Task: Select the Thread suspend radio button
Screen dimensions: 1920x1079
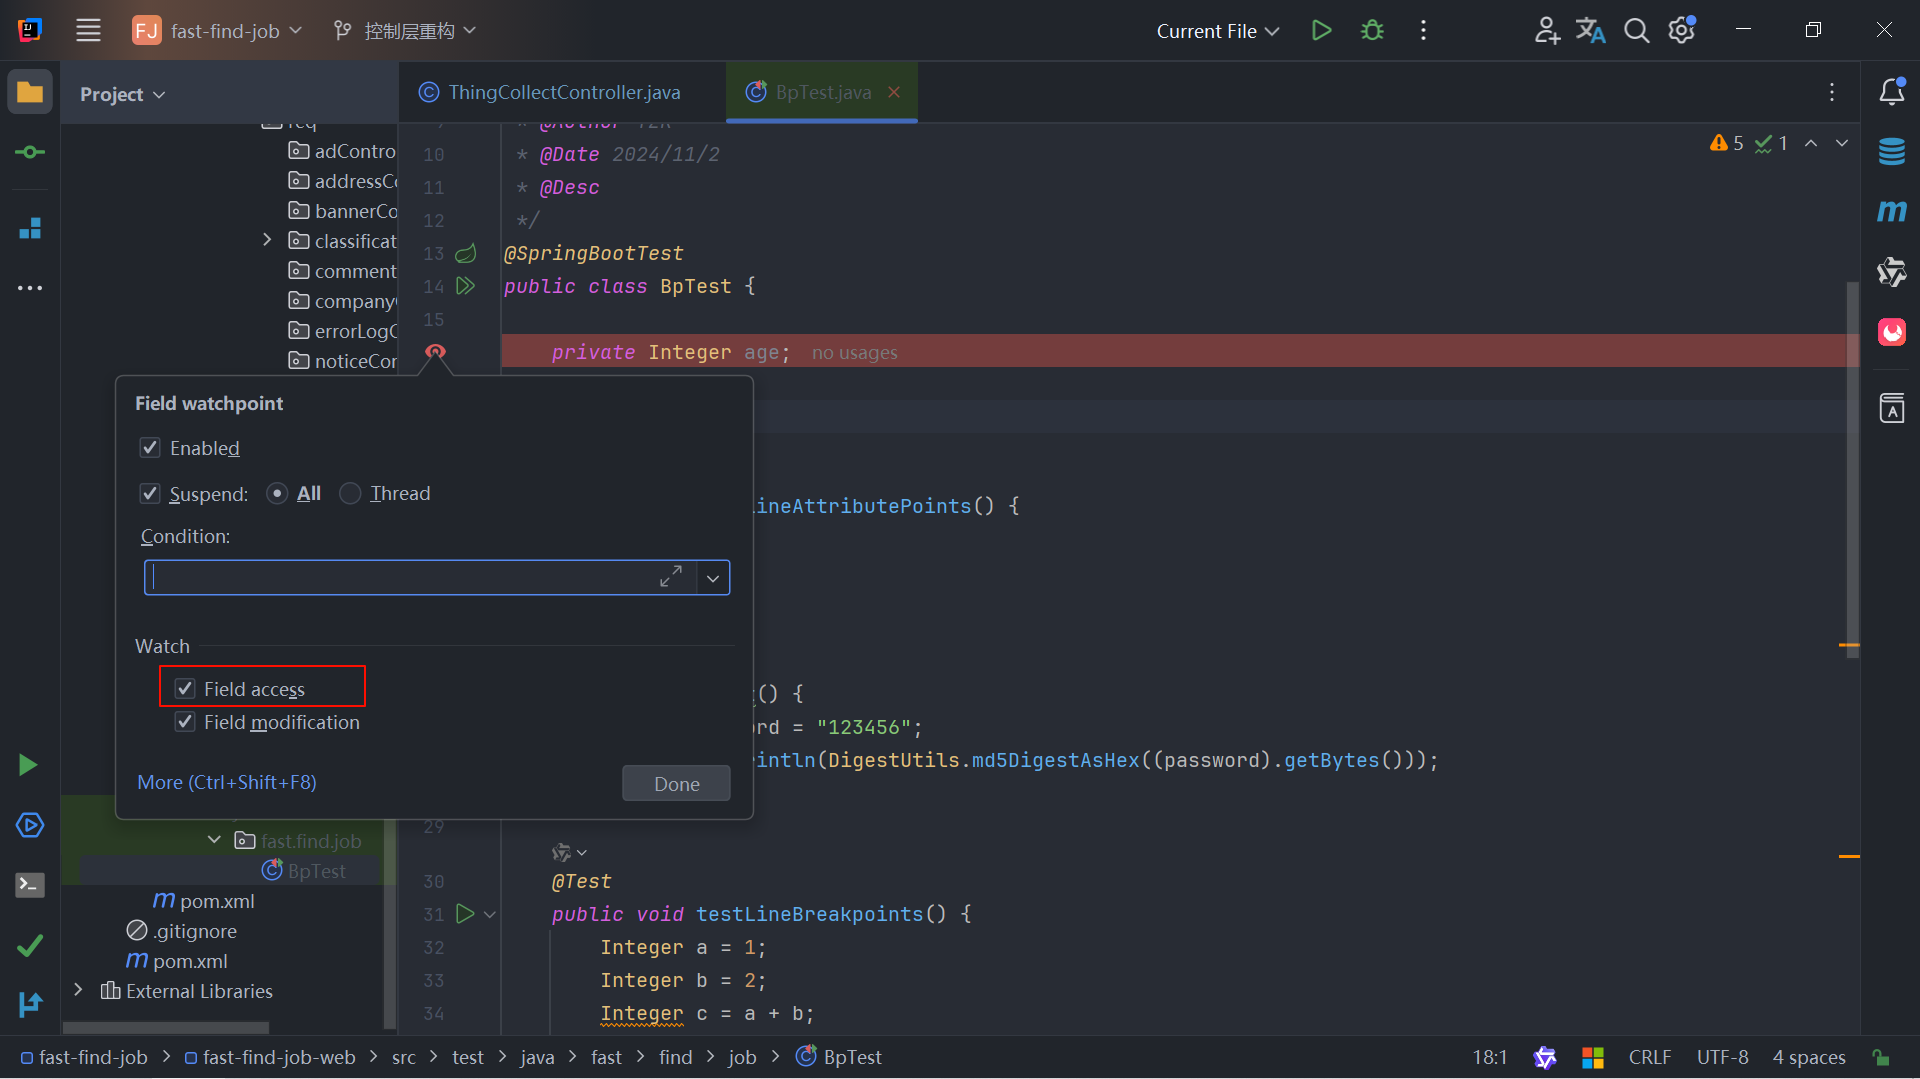Action: (x=350, y=493)
